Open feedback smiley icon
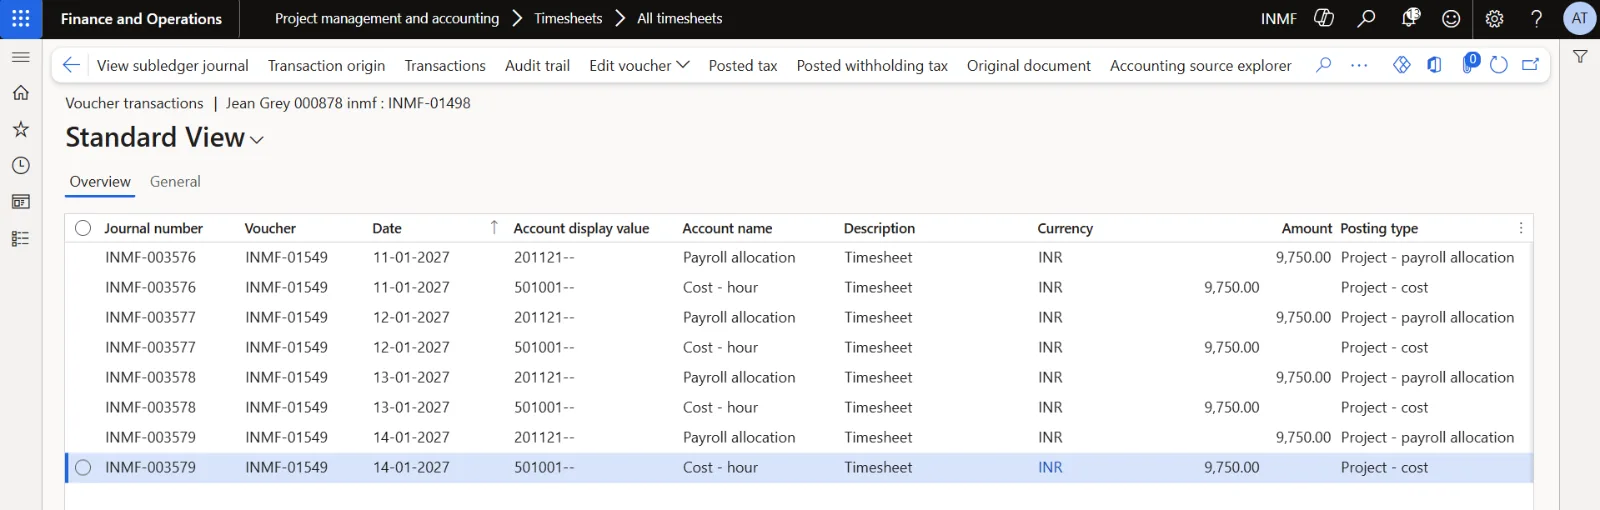This screenshot has height=510, width=1600. [1451, 18]
